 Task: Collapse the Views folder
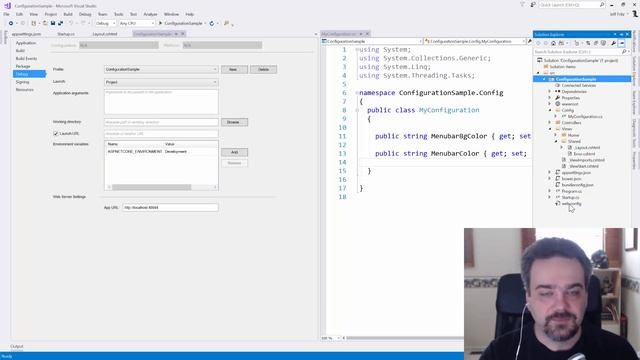coord(550,129)
